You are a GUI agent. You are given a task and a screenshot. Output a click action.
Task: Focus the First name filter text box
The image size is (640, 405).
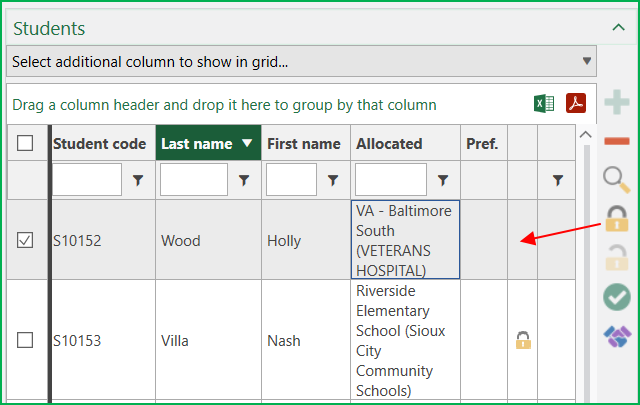[291, 179]
